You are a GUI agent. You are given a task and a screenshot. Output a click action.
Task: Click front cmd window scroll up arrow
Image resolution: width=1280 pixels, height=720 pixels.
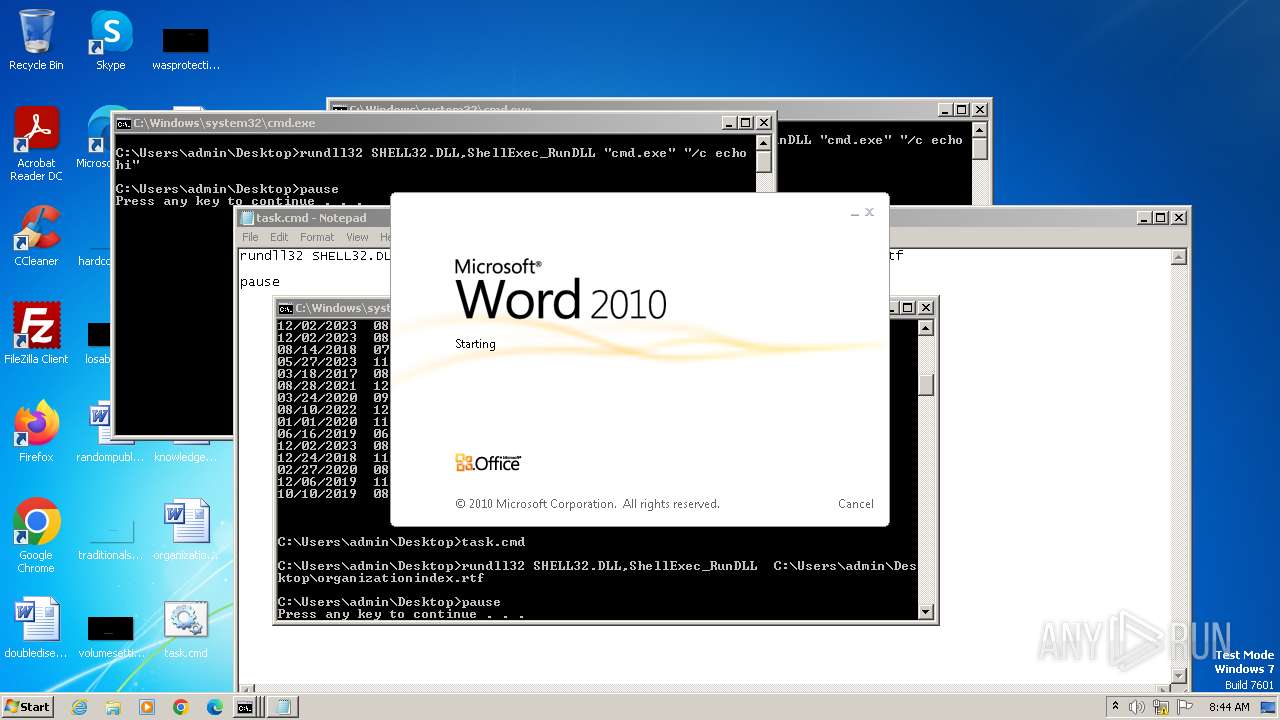(926, 328)
